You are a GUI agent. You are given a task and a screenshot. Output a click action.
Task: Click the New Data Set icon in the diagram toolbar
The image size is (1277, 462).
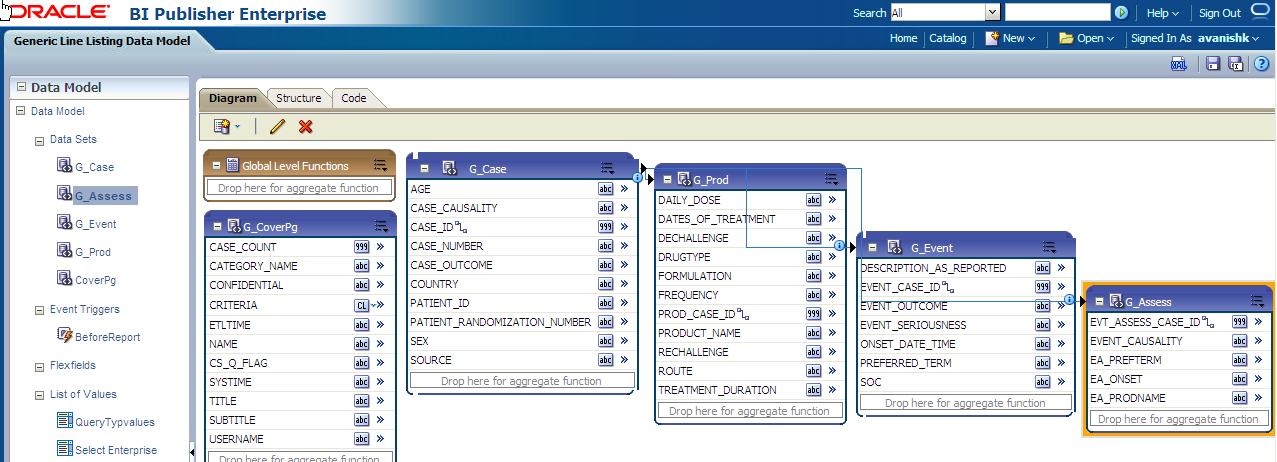point(222,126)
